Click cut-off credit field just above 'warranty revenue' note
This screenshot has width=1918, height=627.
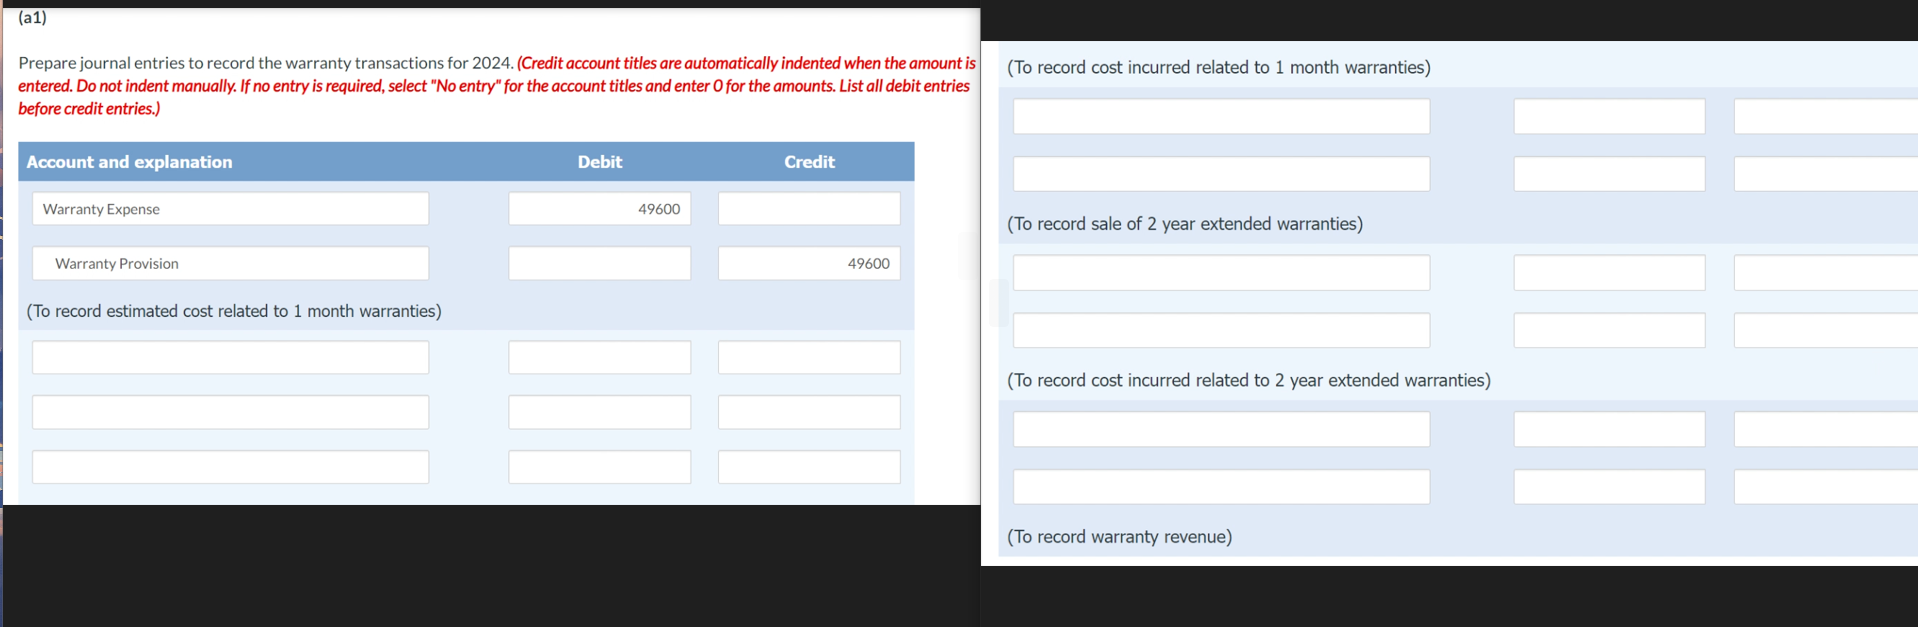1826,487
